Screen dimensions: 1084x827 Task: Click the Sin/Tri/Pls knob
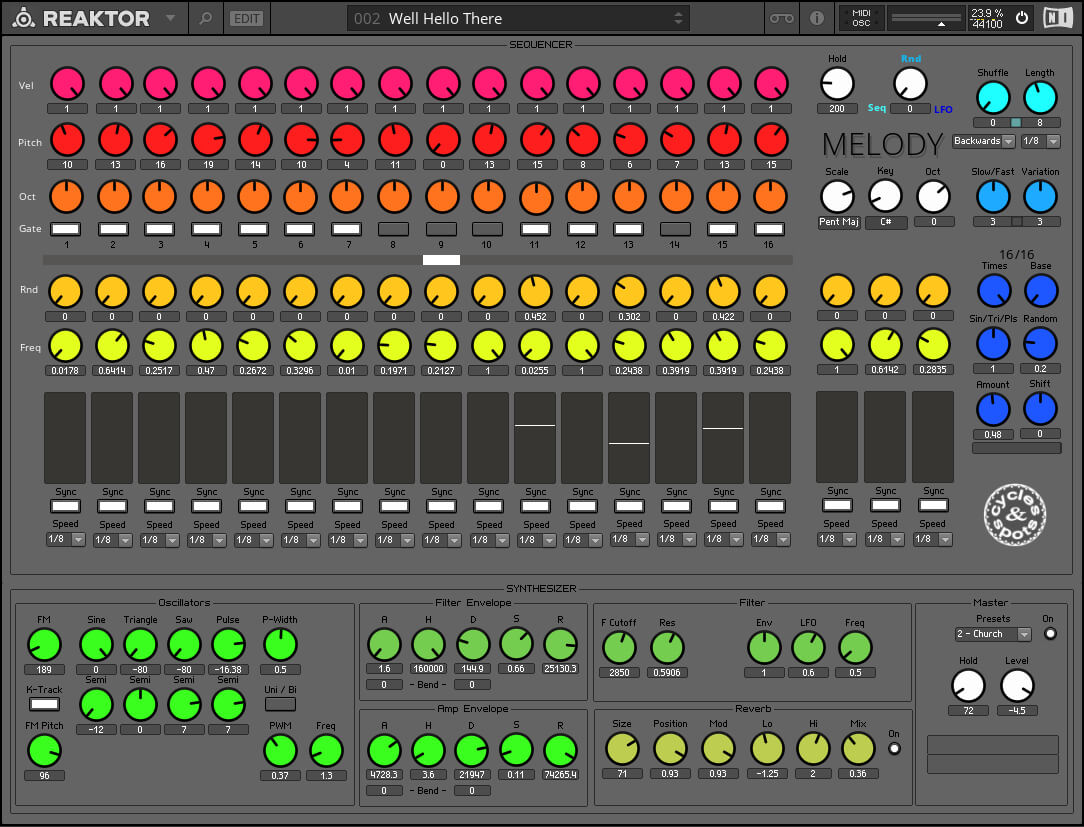coord(993,343)
